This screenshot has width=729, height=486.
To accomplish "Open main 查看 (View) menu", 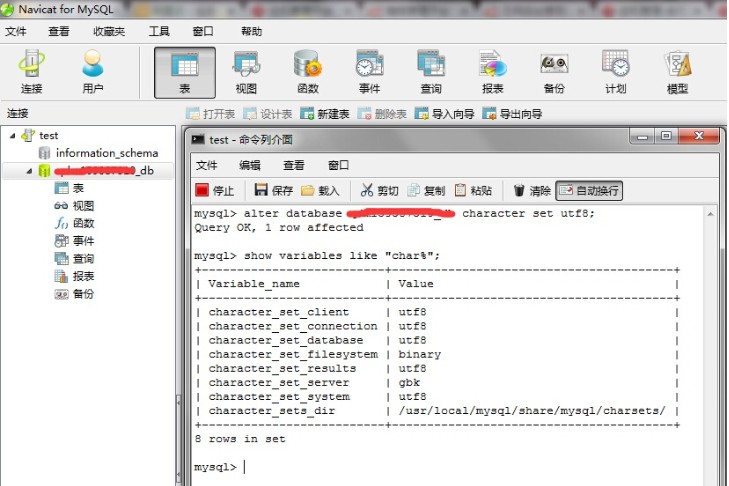I will click(59, 31).
